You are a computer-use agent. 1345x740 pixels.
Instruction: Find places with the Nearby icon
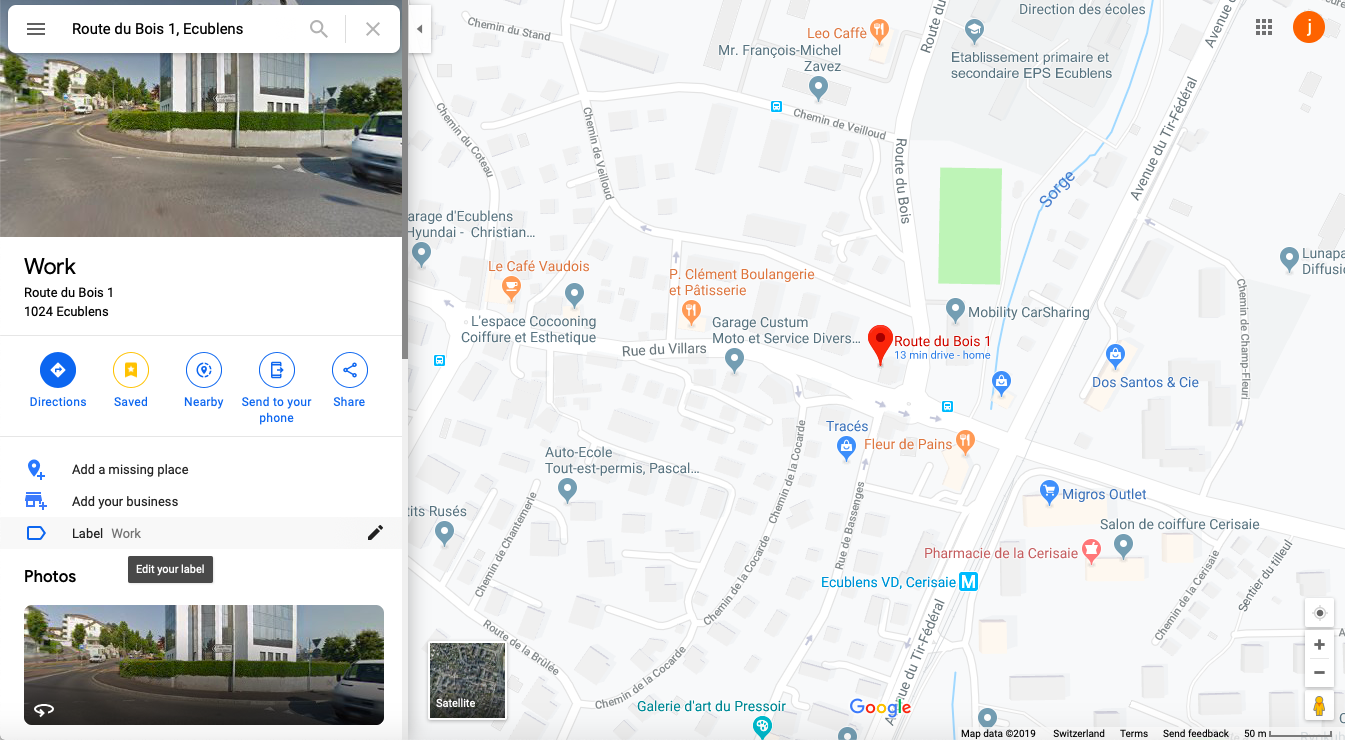(x=204, y=370)
